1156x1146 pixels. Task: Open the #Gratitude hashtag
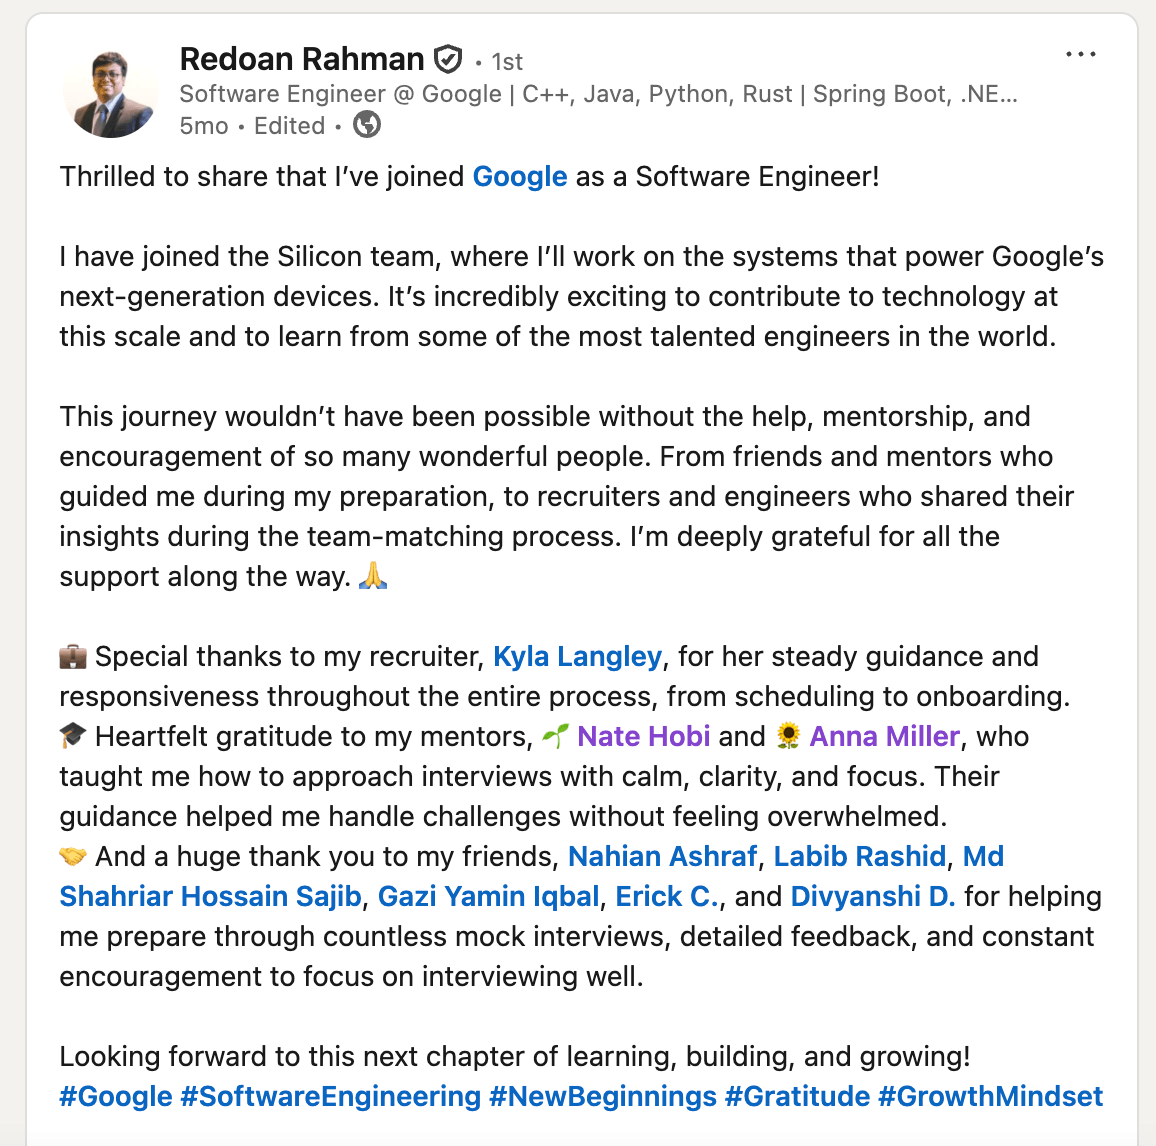click(x=797, y=1097)
